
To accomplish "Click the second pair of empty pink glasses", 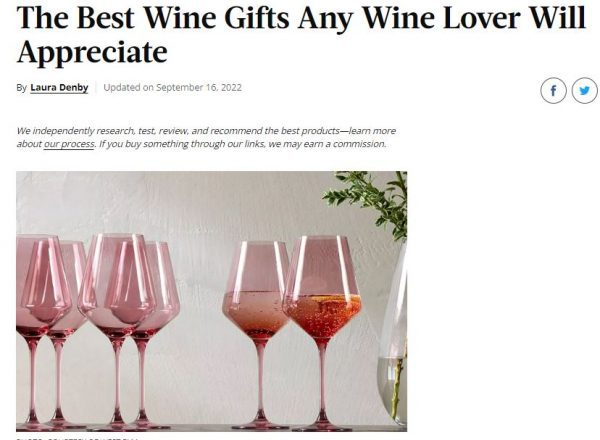I will (128, 331).
